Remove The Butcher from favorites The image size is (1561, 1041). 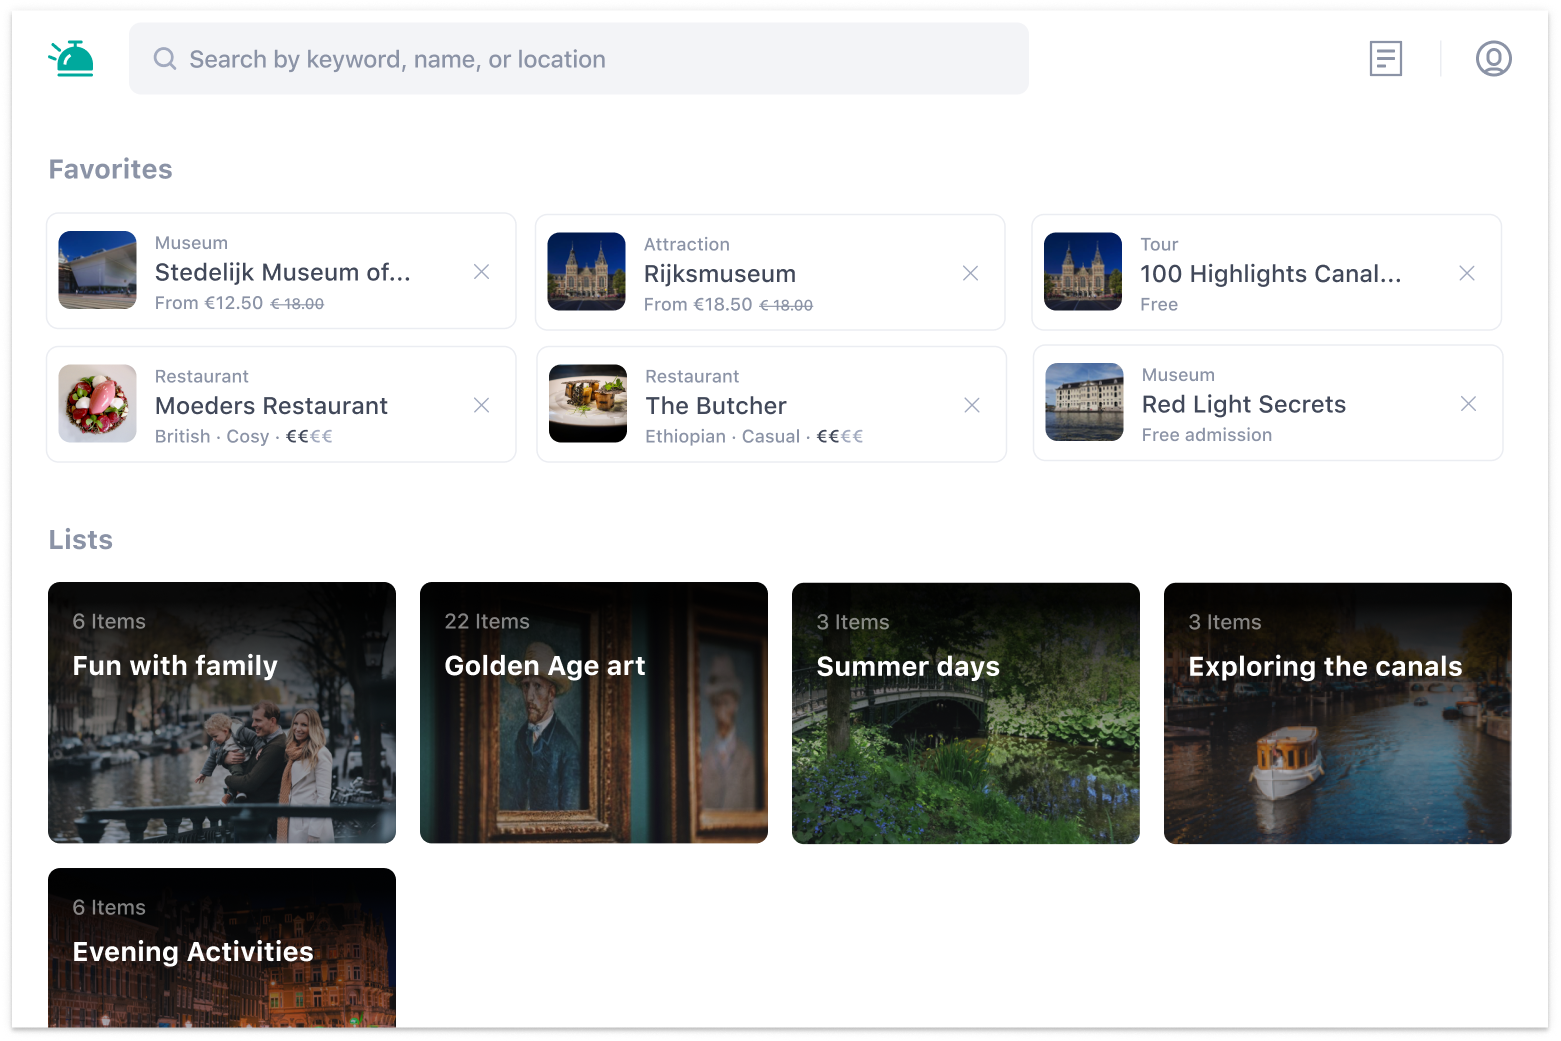pos(971,405)
